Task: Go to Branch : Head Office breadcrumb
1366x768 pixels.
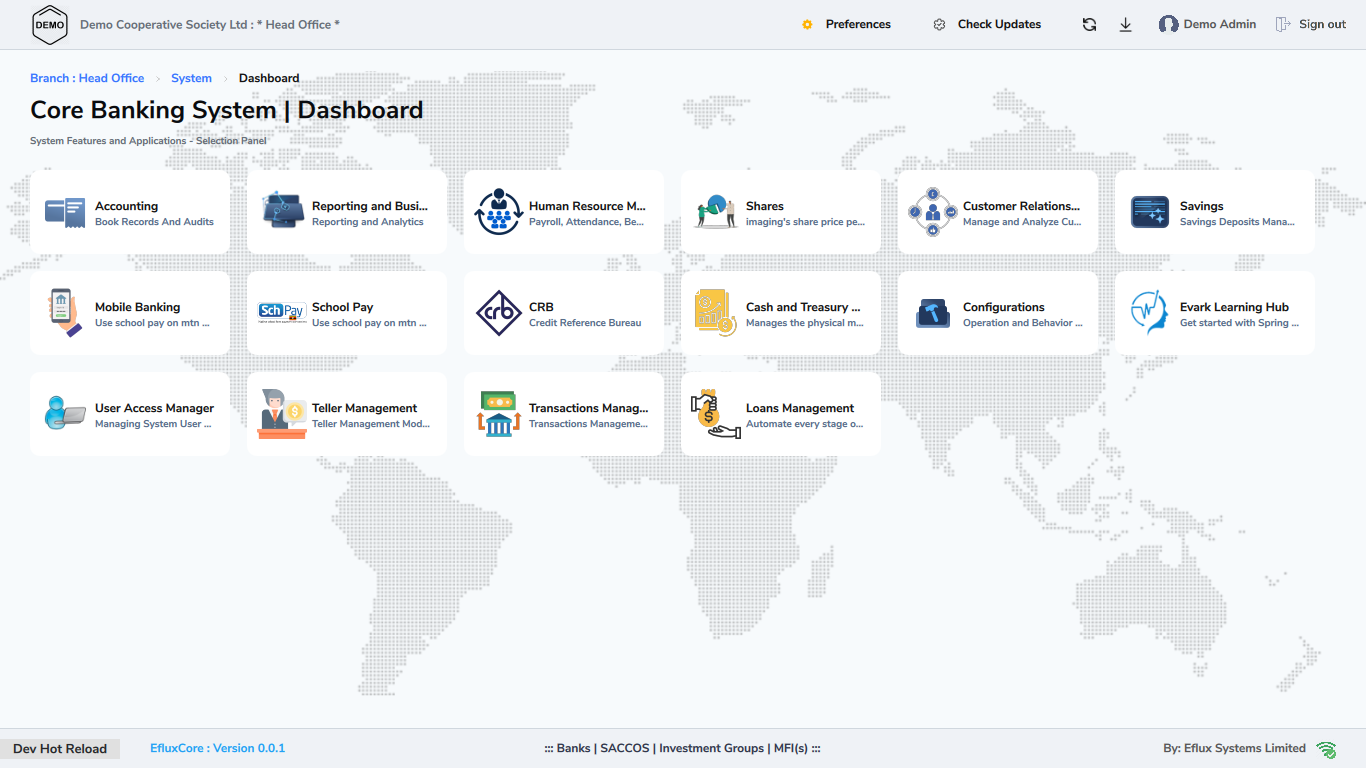Action: [87, 78]
